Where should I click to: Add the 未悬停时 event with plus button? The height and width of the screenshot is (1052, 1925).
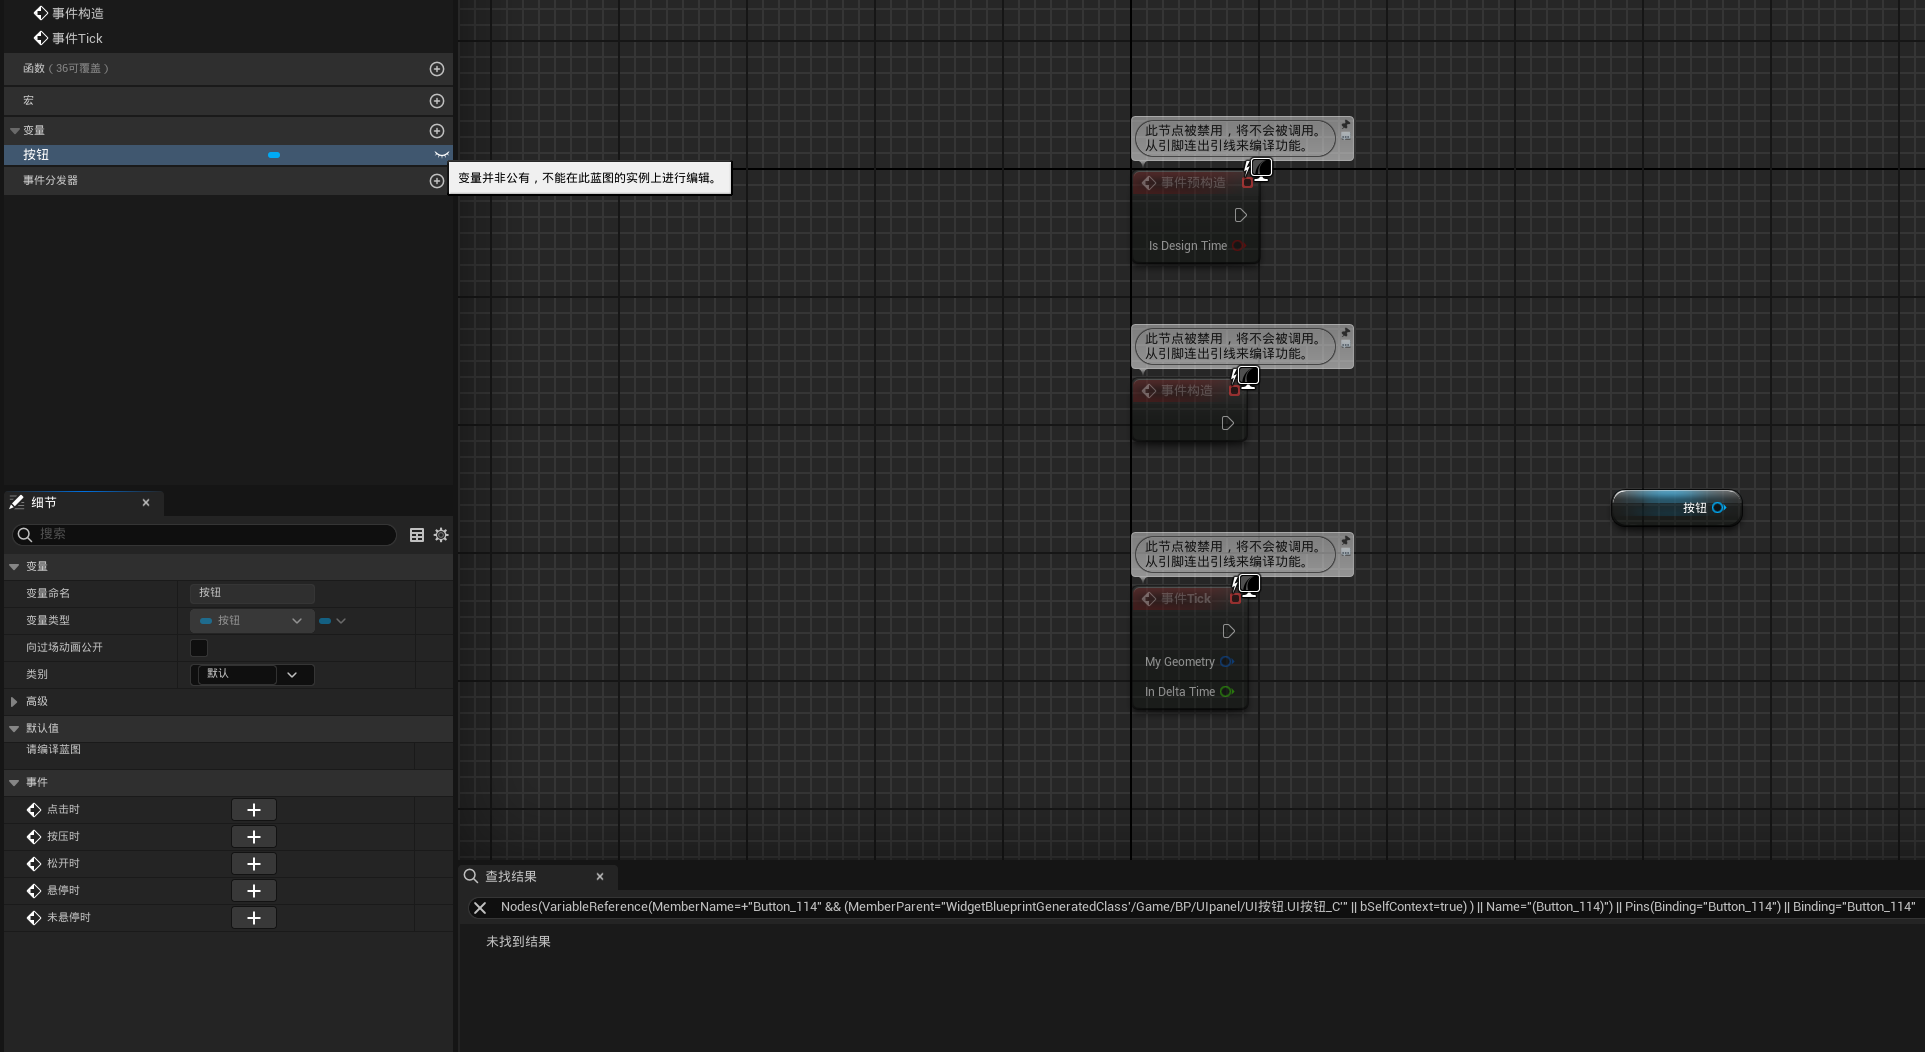254,918
